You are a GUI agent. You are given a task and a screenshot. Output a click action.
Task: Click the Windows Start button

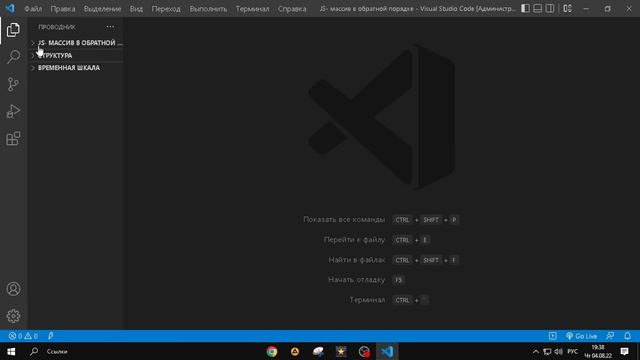click(x=11, y=351)
